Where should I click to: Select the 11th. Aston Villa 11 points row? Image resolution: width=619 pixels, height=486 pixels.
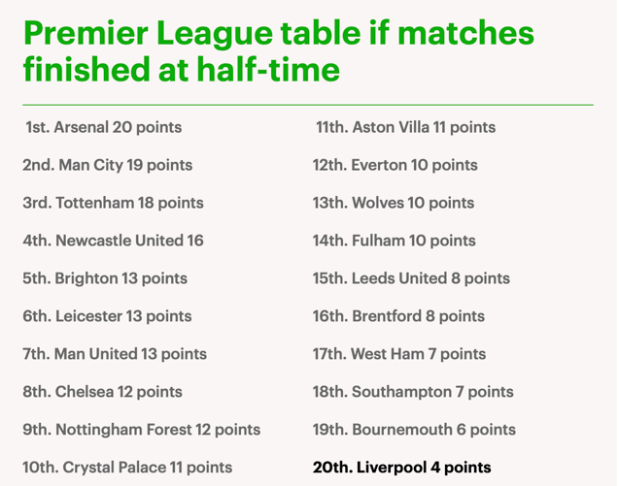(405, 128)
